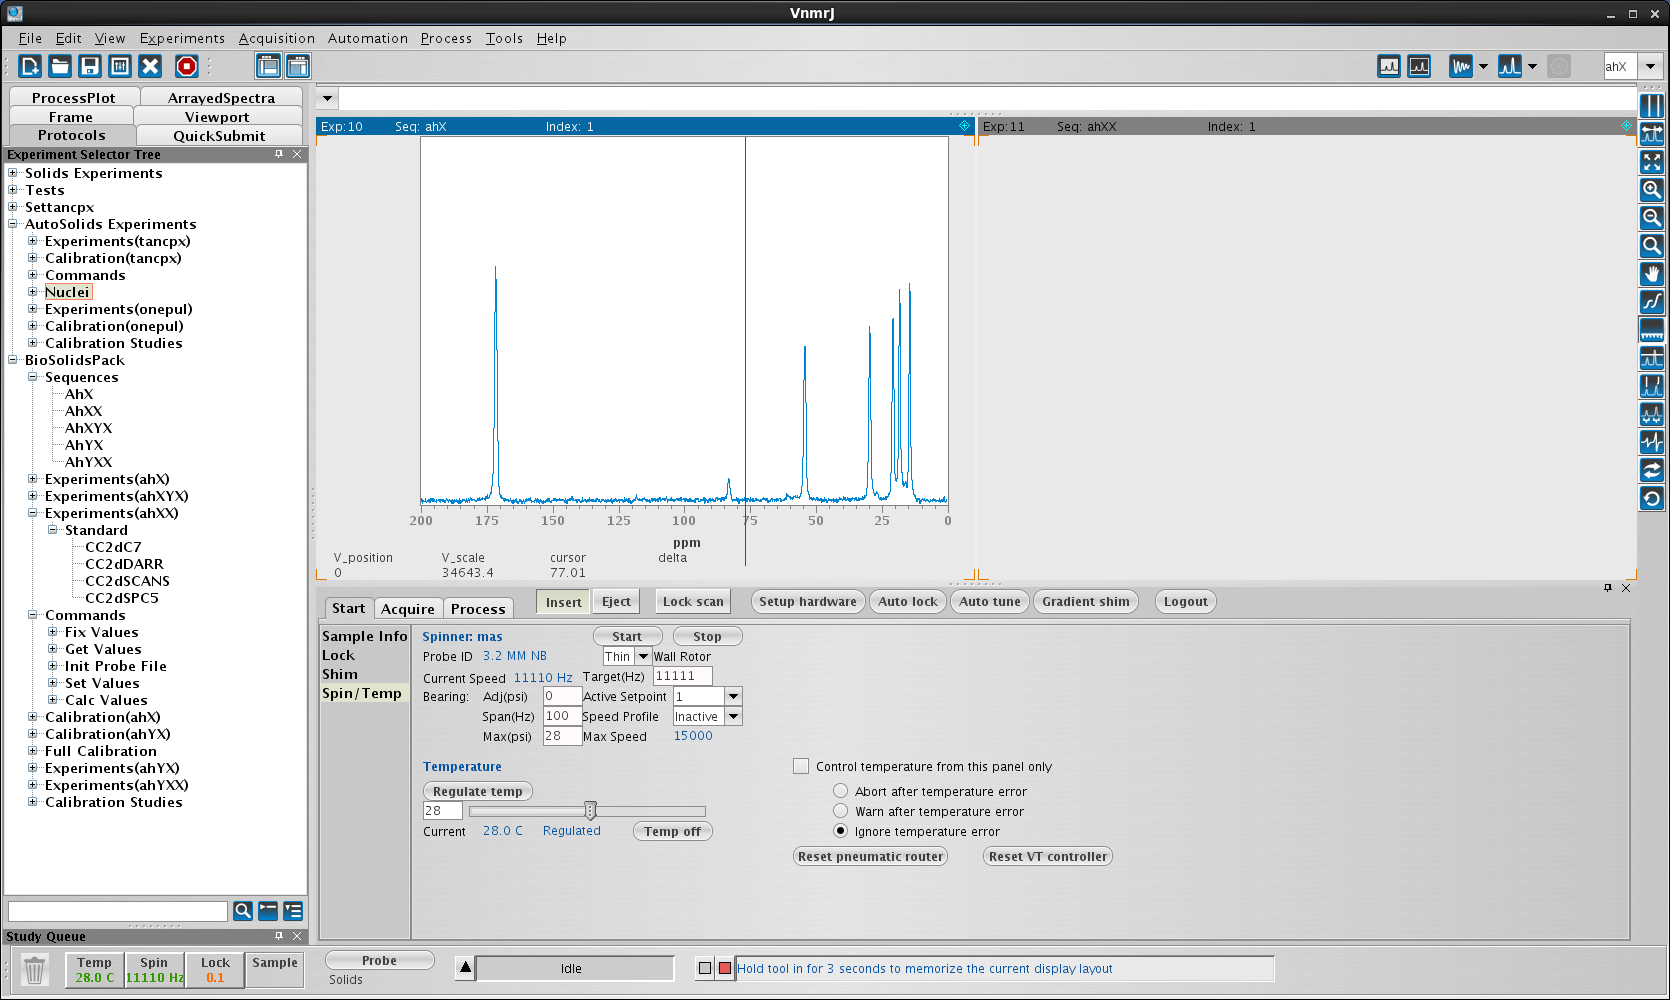Open the Speed Profile Inactive dropdown
The image size is (1670, 1000).
pyautogui.click(x=733, y=717)
